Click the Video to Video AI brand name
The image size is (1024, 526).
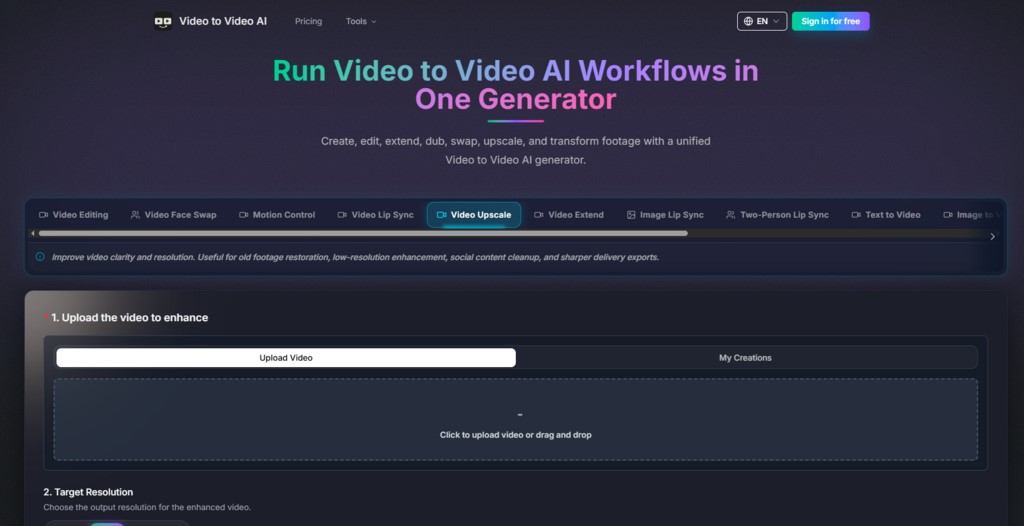[x=223, y=21]
